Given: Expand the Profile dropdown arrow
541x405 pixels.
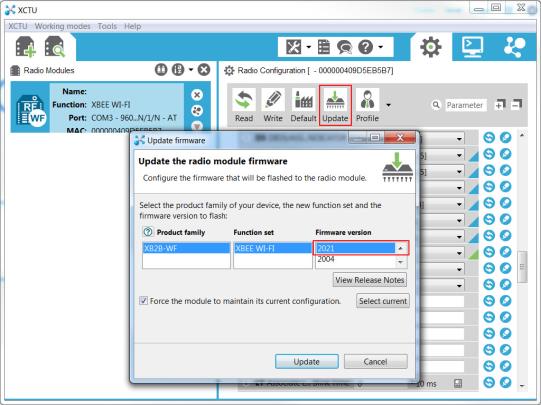Looking at the screenshot, I should (388, 105).
